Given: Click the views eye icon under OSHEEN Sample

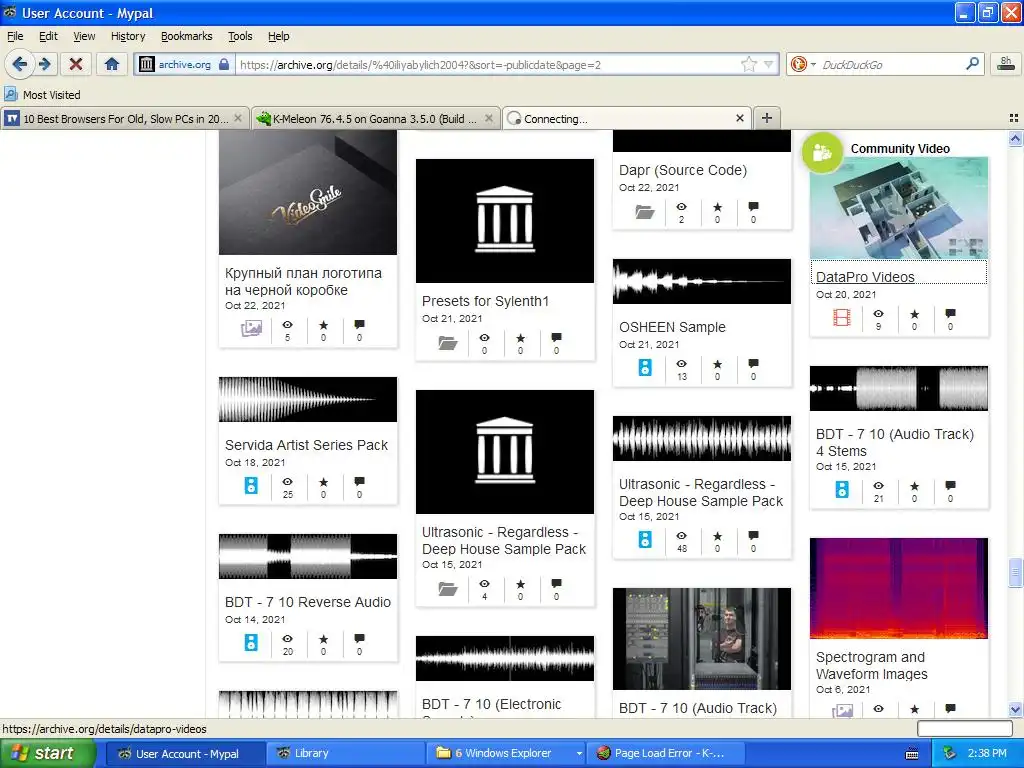Looking at the screenshot, I should pyautogui.click(x=681, y=364).
